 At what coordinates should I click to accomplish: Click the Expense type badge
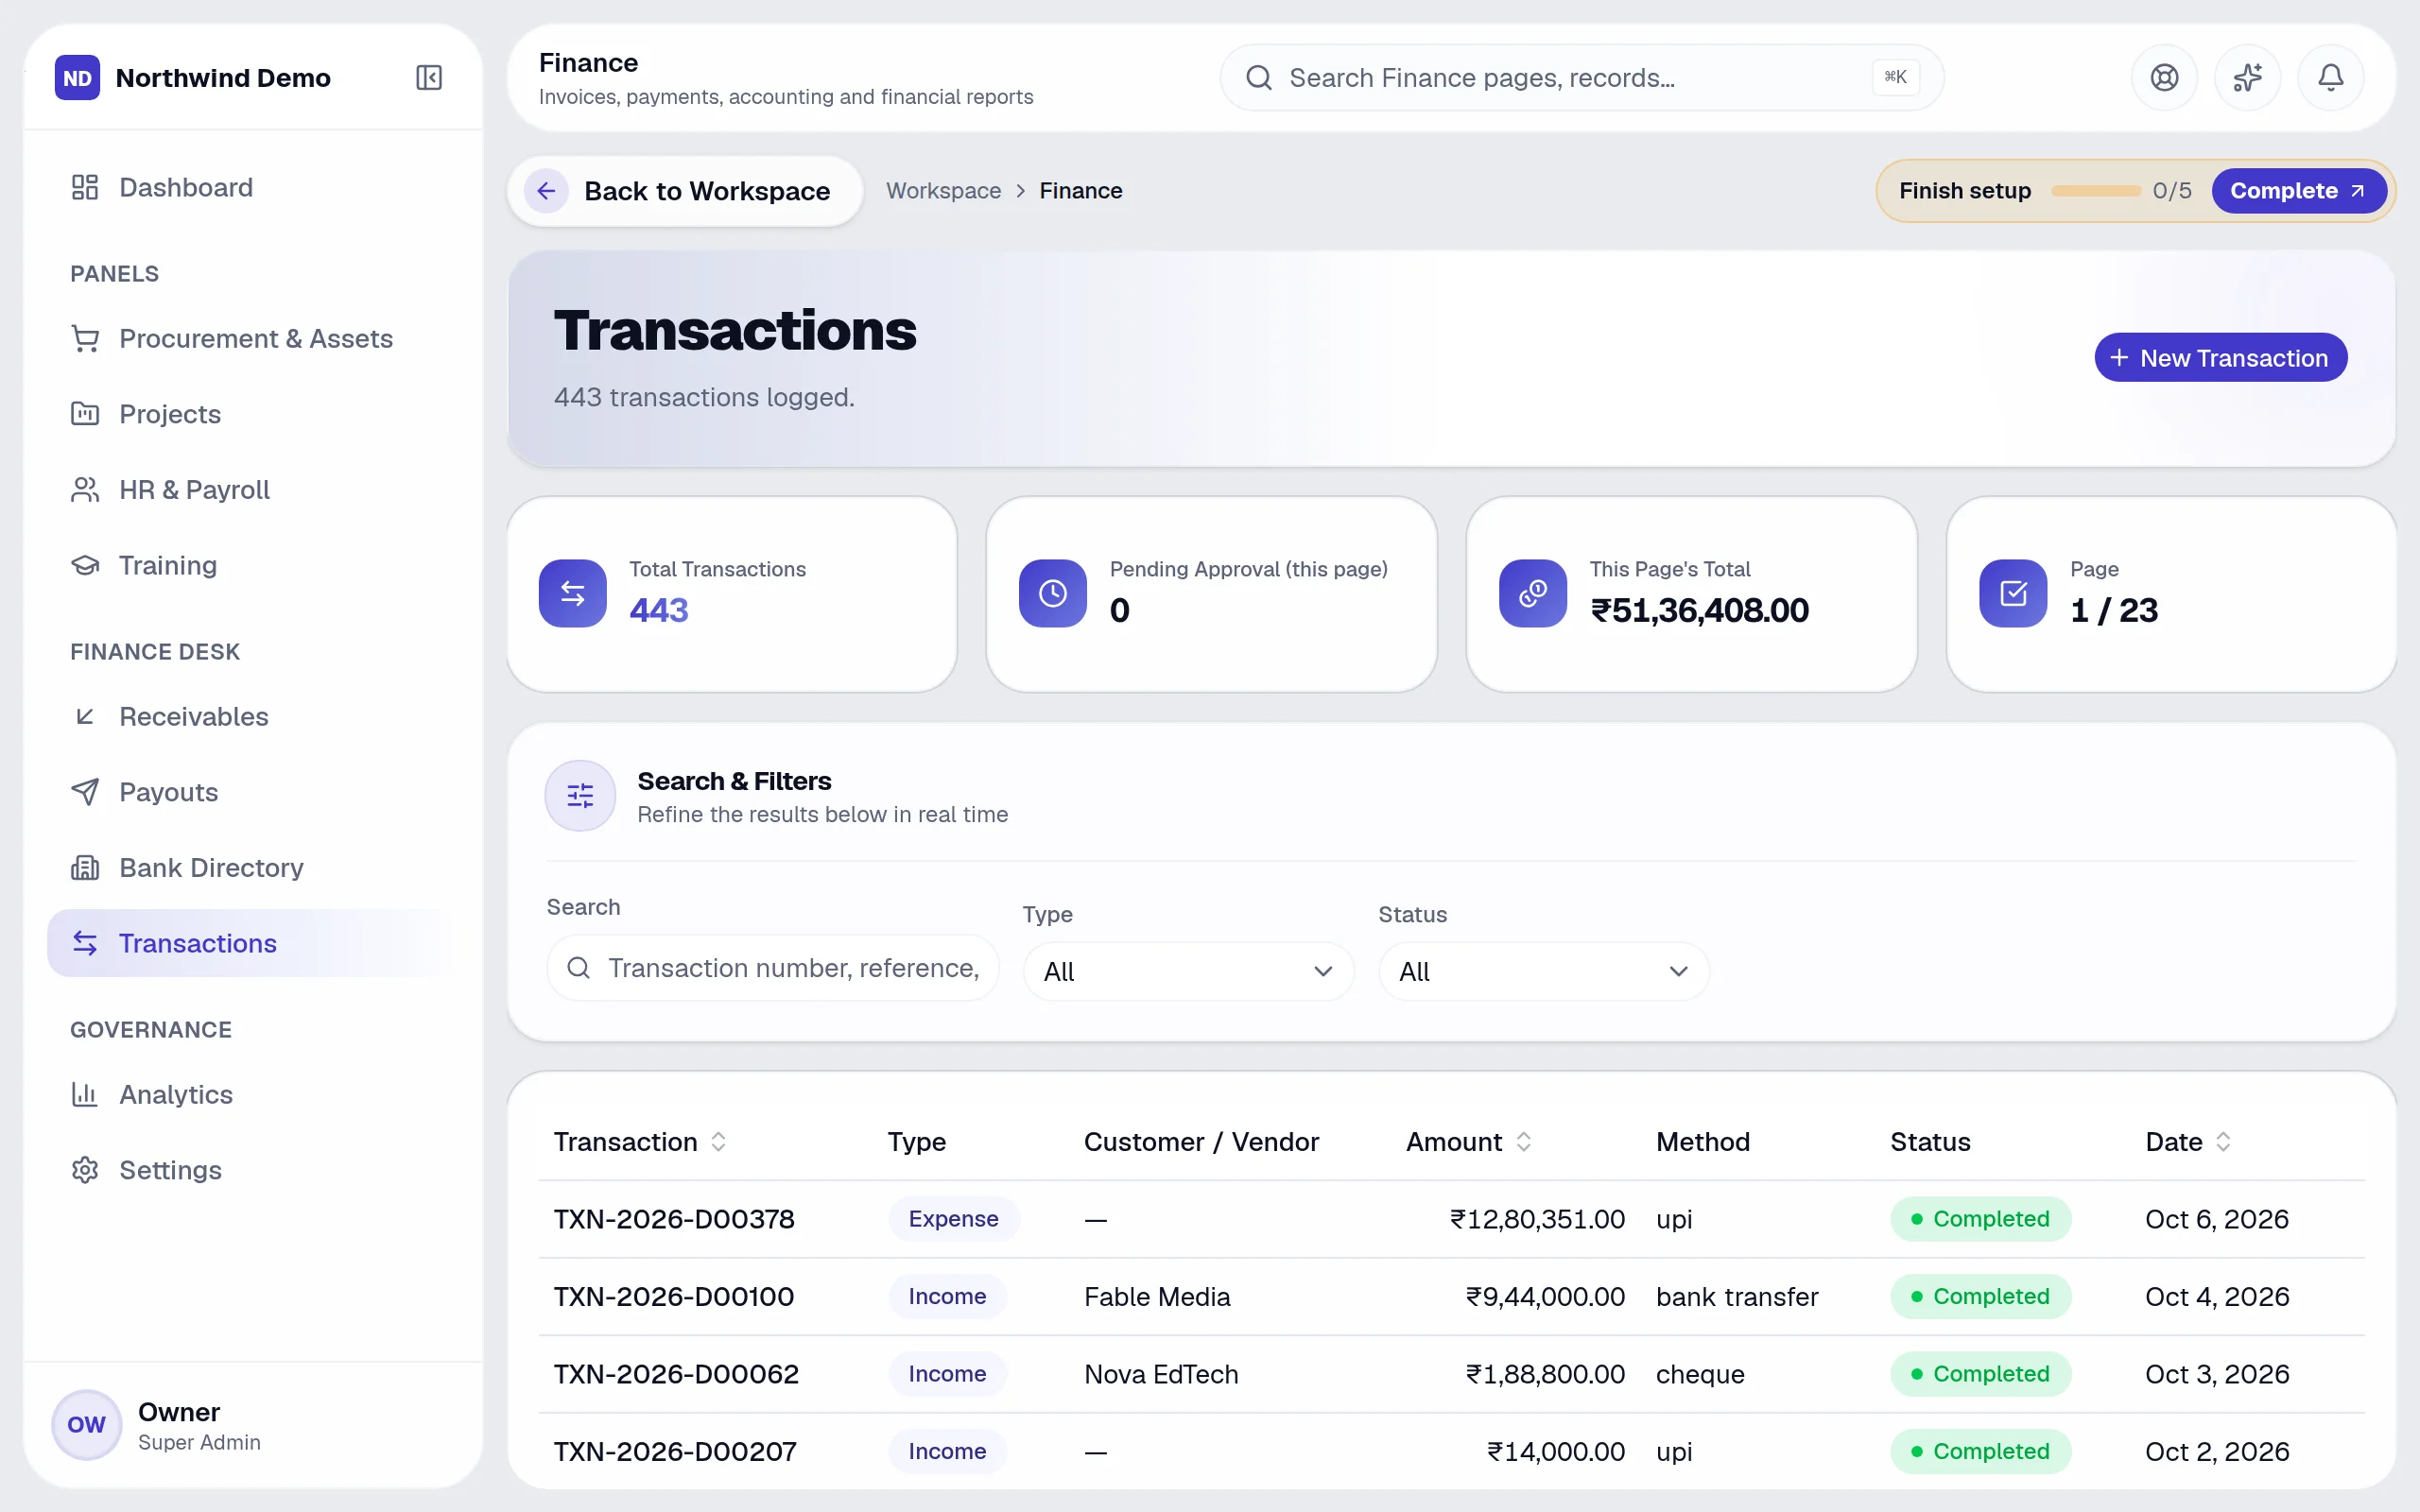tap(953, 1219)
